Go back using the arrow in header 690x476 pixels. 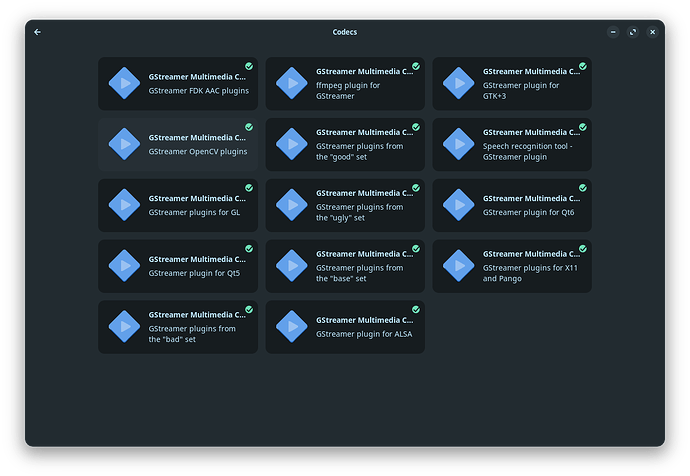37,32
